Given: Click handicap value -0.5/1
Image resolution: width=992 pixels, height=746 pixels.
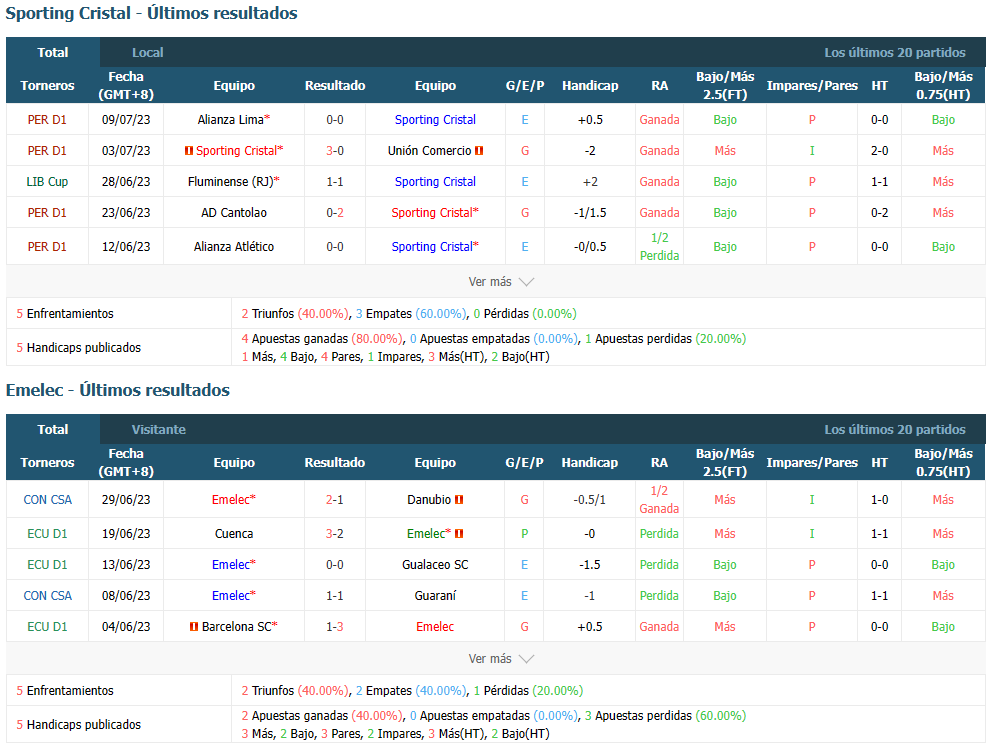Looking at the screenshot, I should (589, 500).
